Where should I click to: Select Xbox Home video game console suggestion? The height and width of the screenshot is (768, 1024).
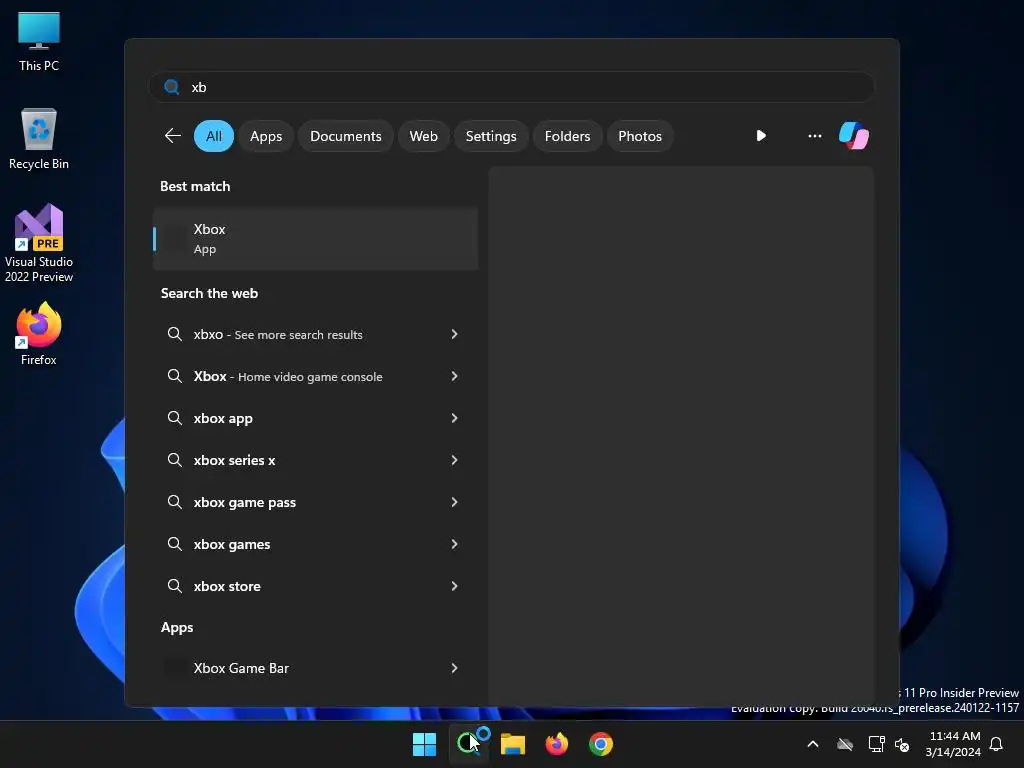(x=315, y=376)
